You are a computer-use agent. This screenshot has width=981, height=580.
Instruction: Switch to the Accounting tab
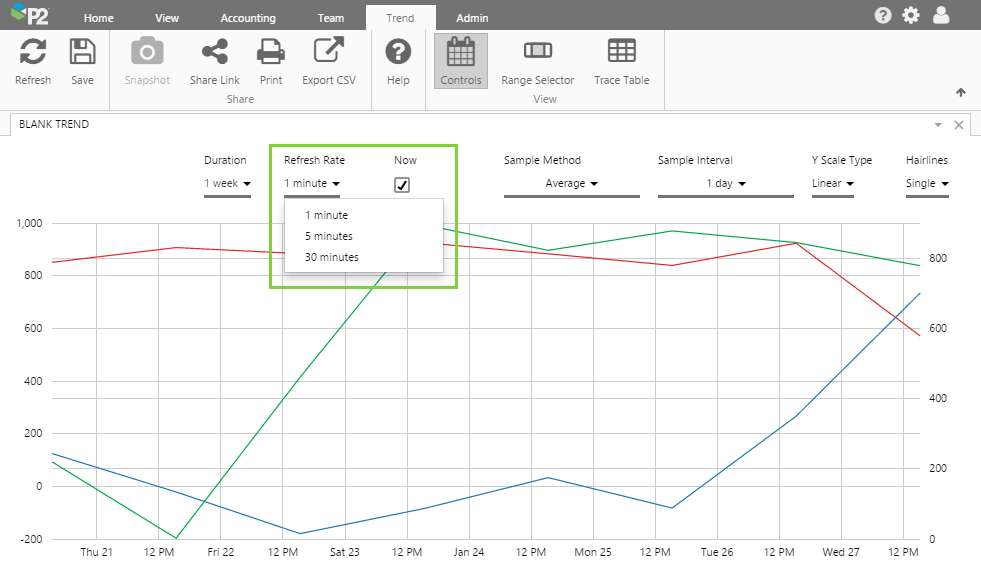point(248,18)
